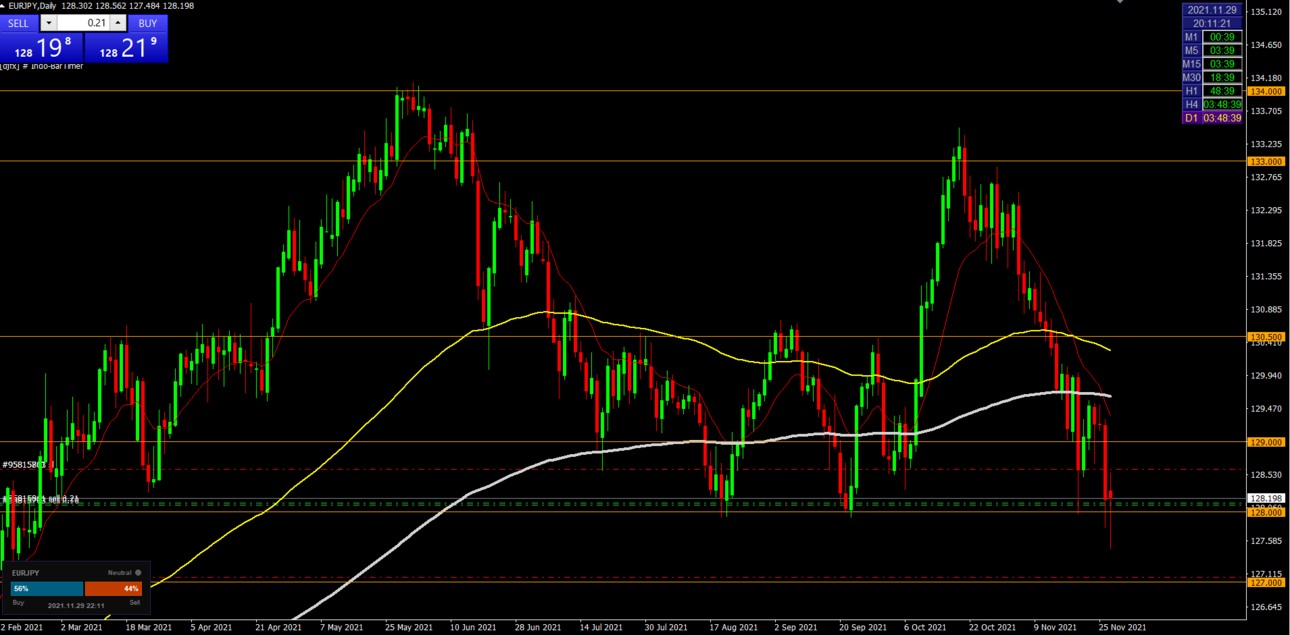Select the M30 timeframe in bar timer
1290x635 pixels.
click(x=1191, y=77)
